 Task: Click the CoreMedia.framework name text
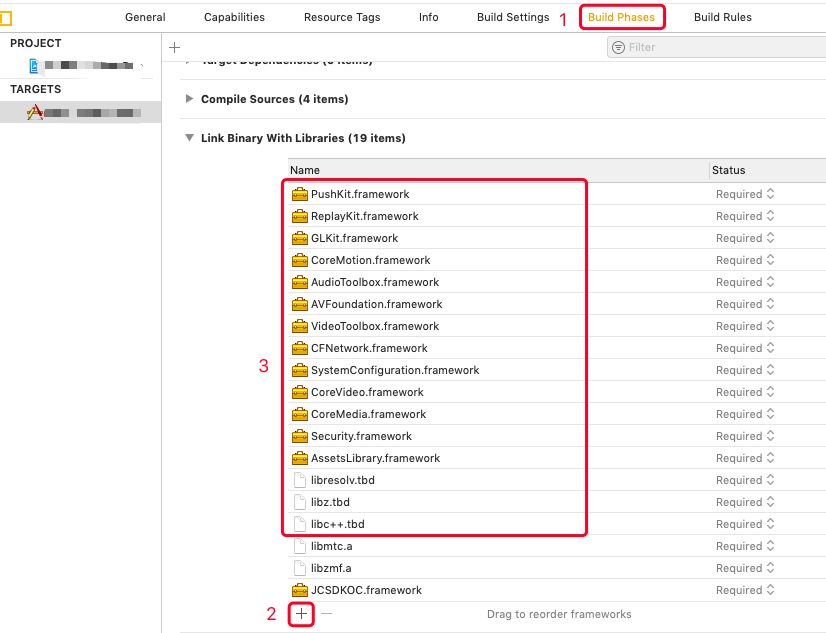tap(368, 414)
